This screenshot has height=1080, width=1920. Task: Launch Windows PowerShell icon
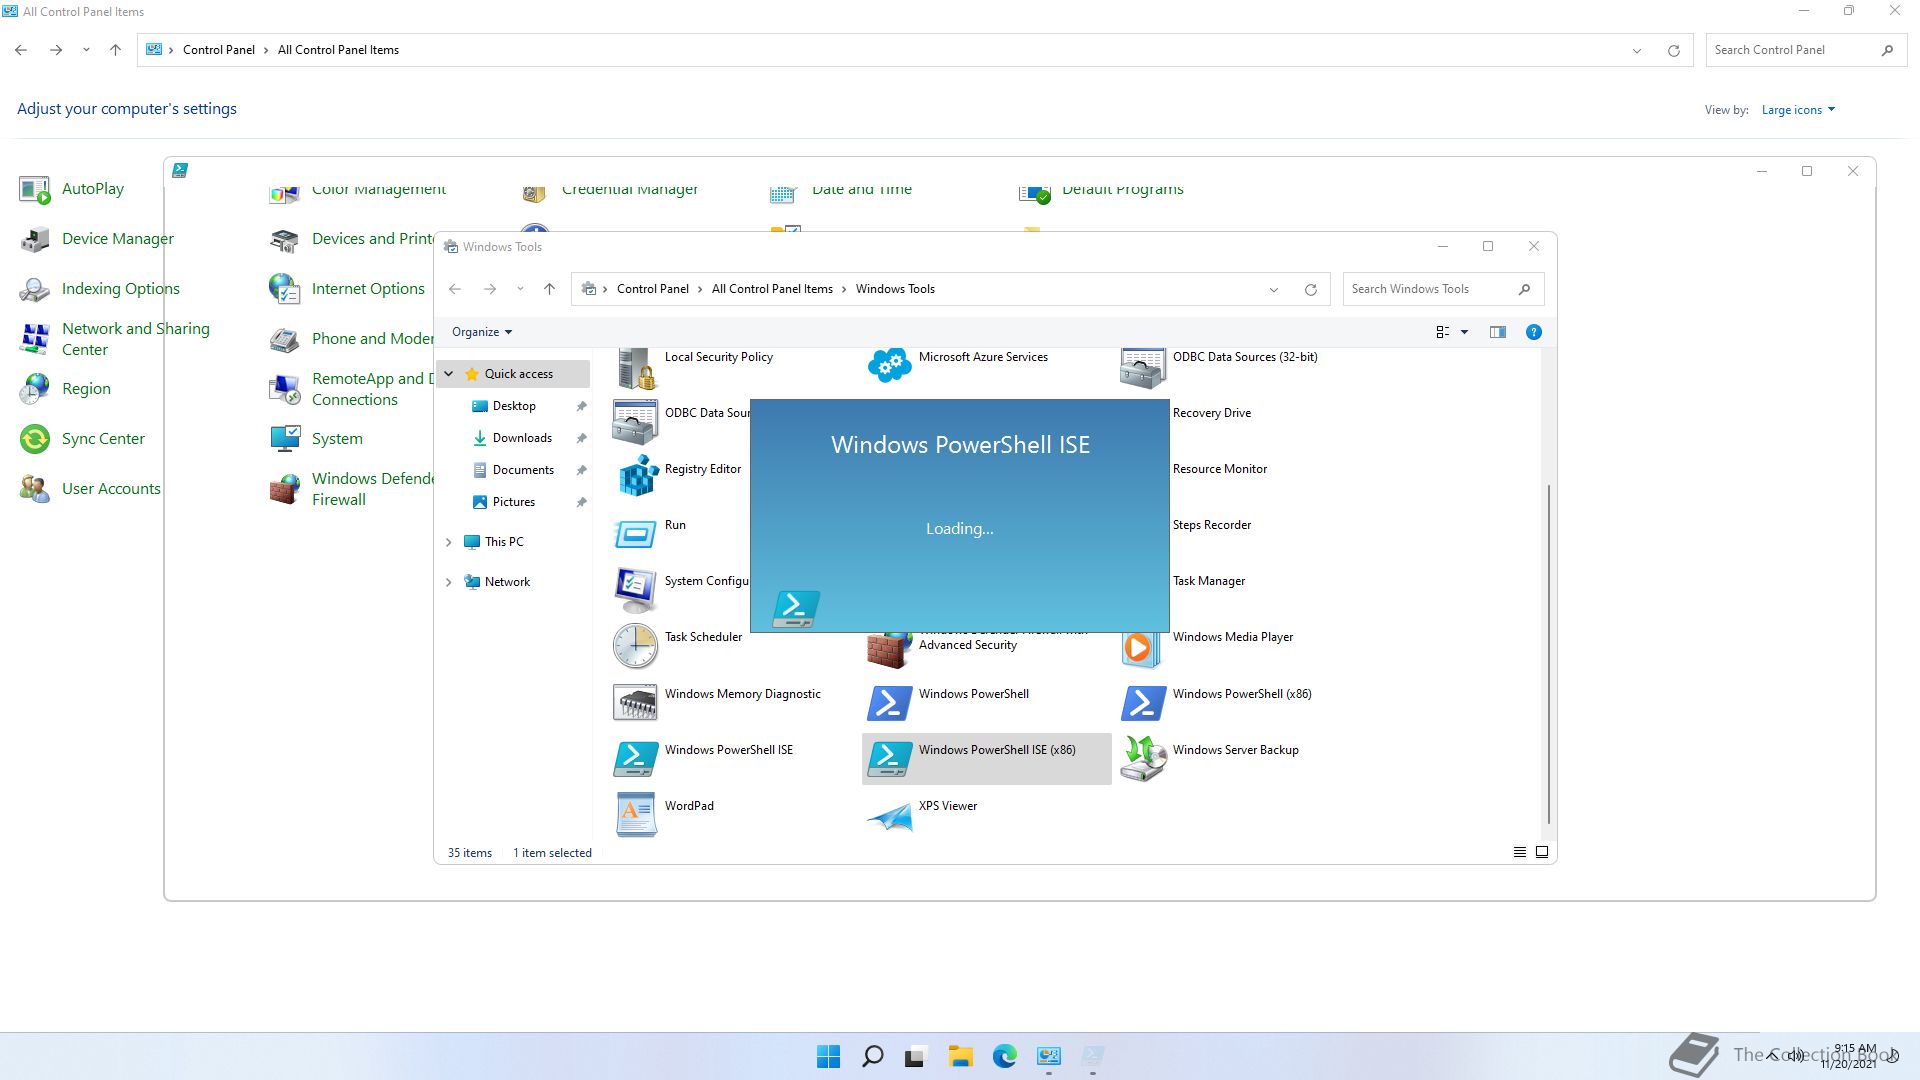pos(889,702)
